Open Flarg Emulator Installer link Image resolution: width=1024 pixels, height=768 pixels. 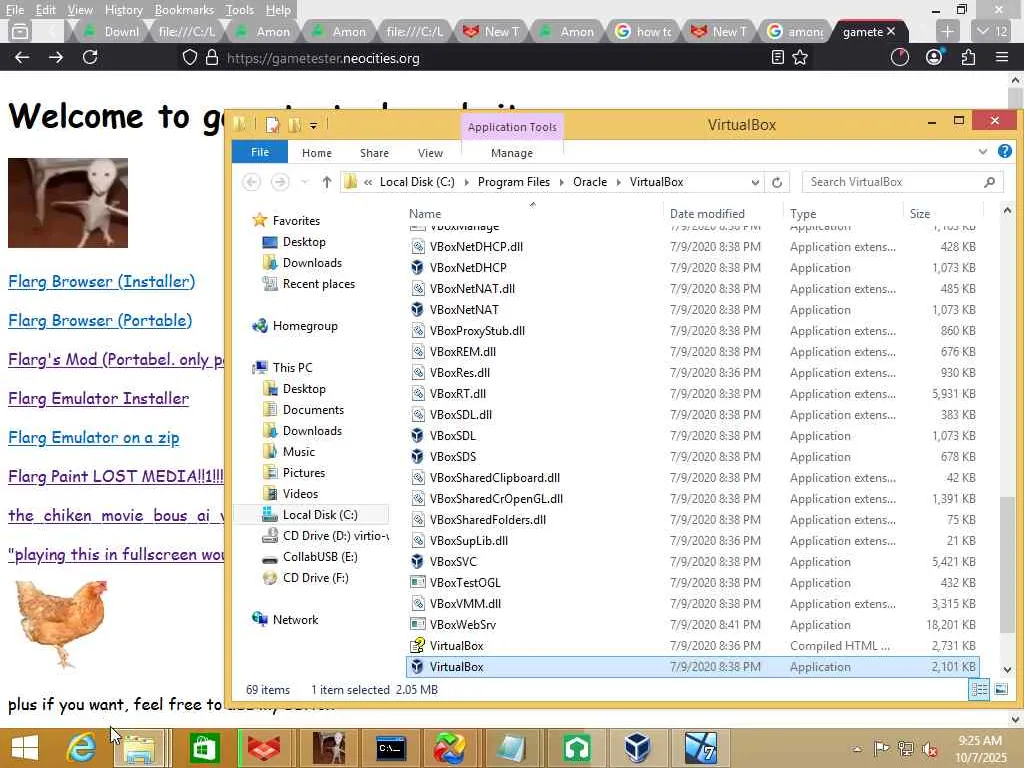pyautogui.click(x=99, y=398)
